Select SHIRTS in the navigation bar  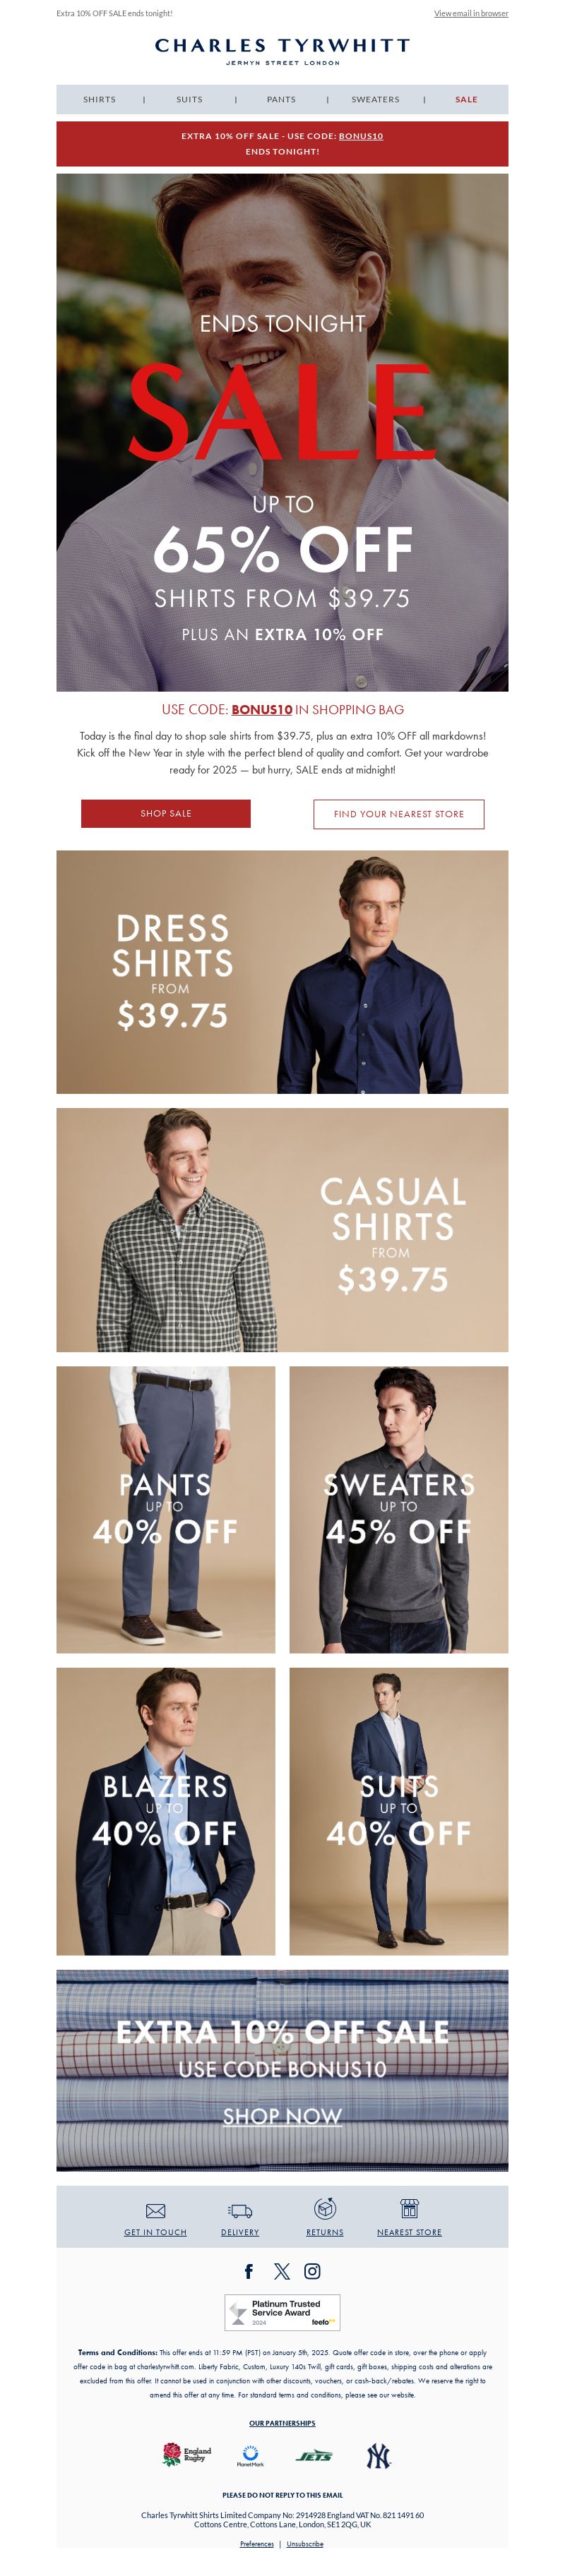[99, 100]
